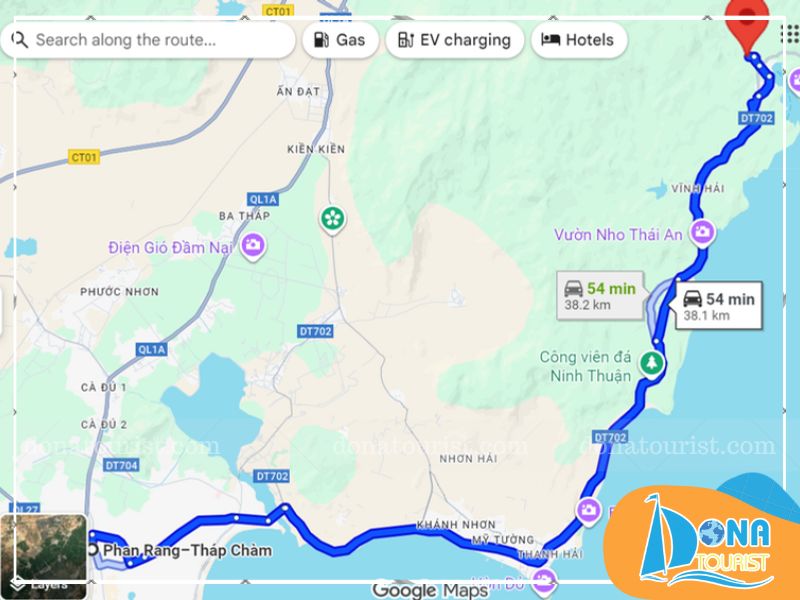Open Điện Gió Đầm Nai camera marker
Screen dimensions: 800x600
[253, 246]
